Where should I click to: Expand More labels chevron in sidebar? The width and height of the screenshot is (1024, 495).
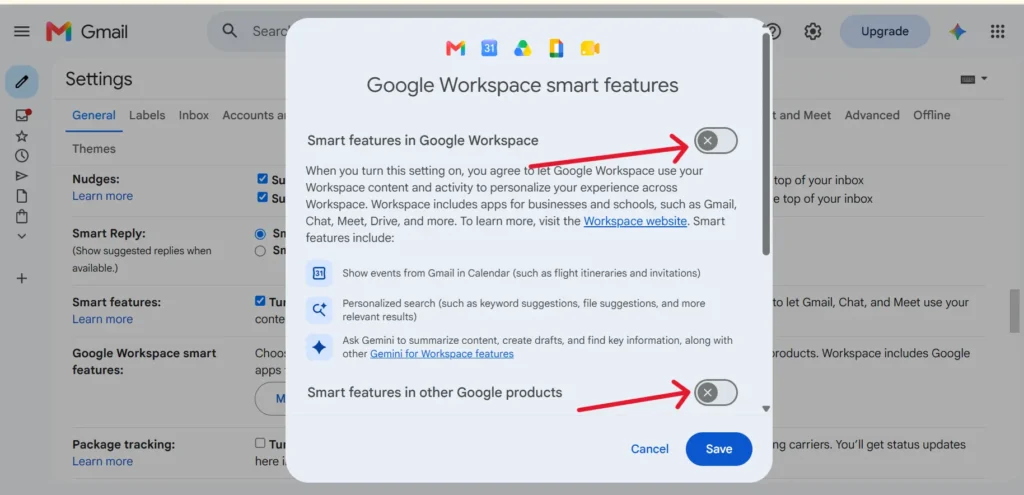click(x=22, y=236)
